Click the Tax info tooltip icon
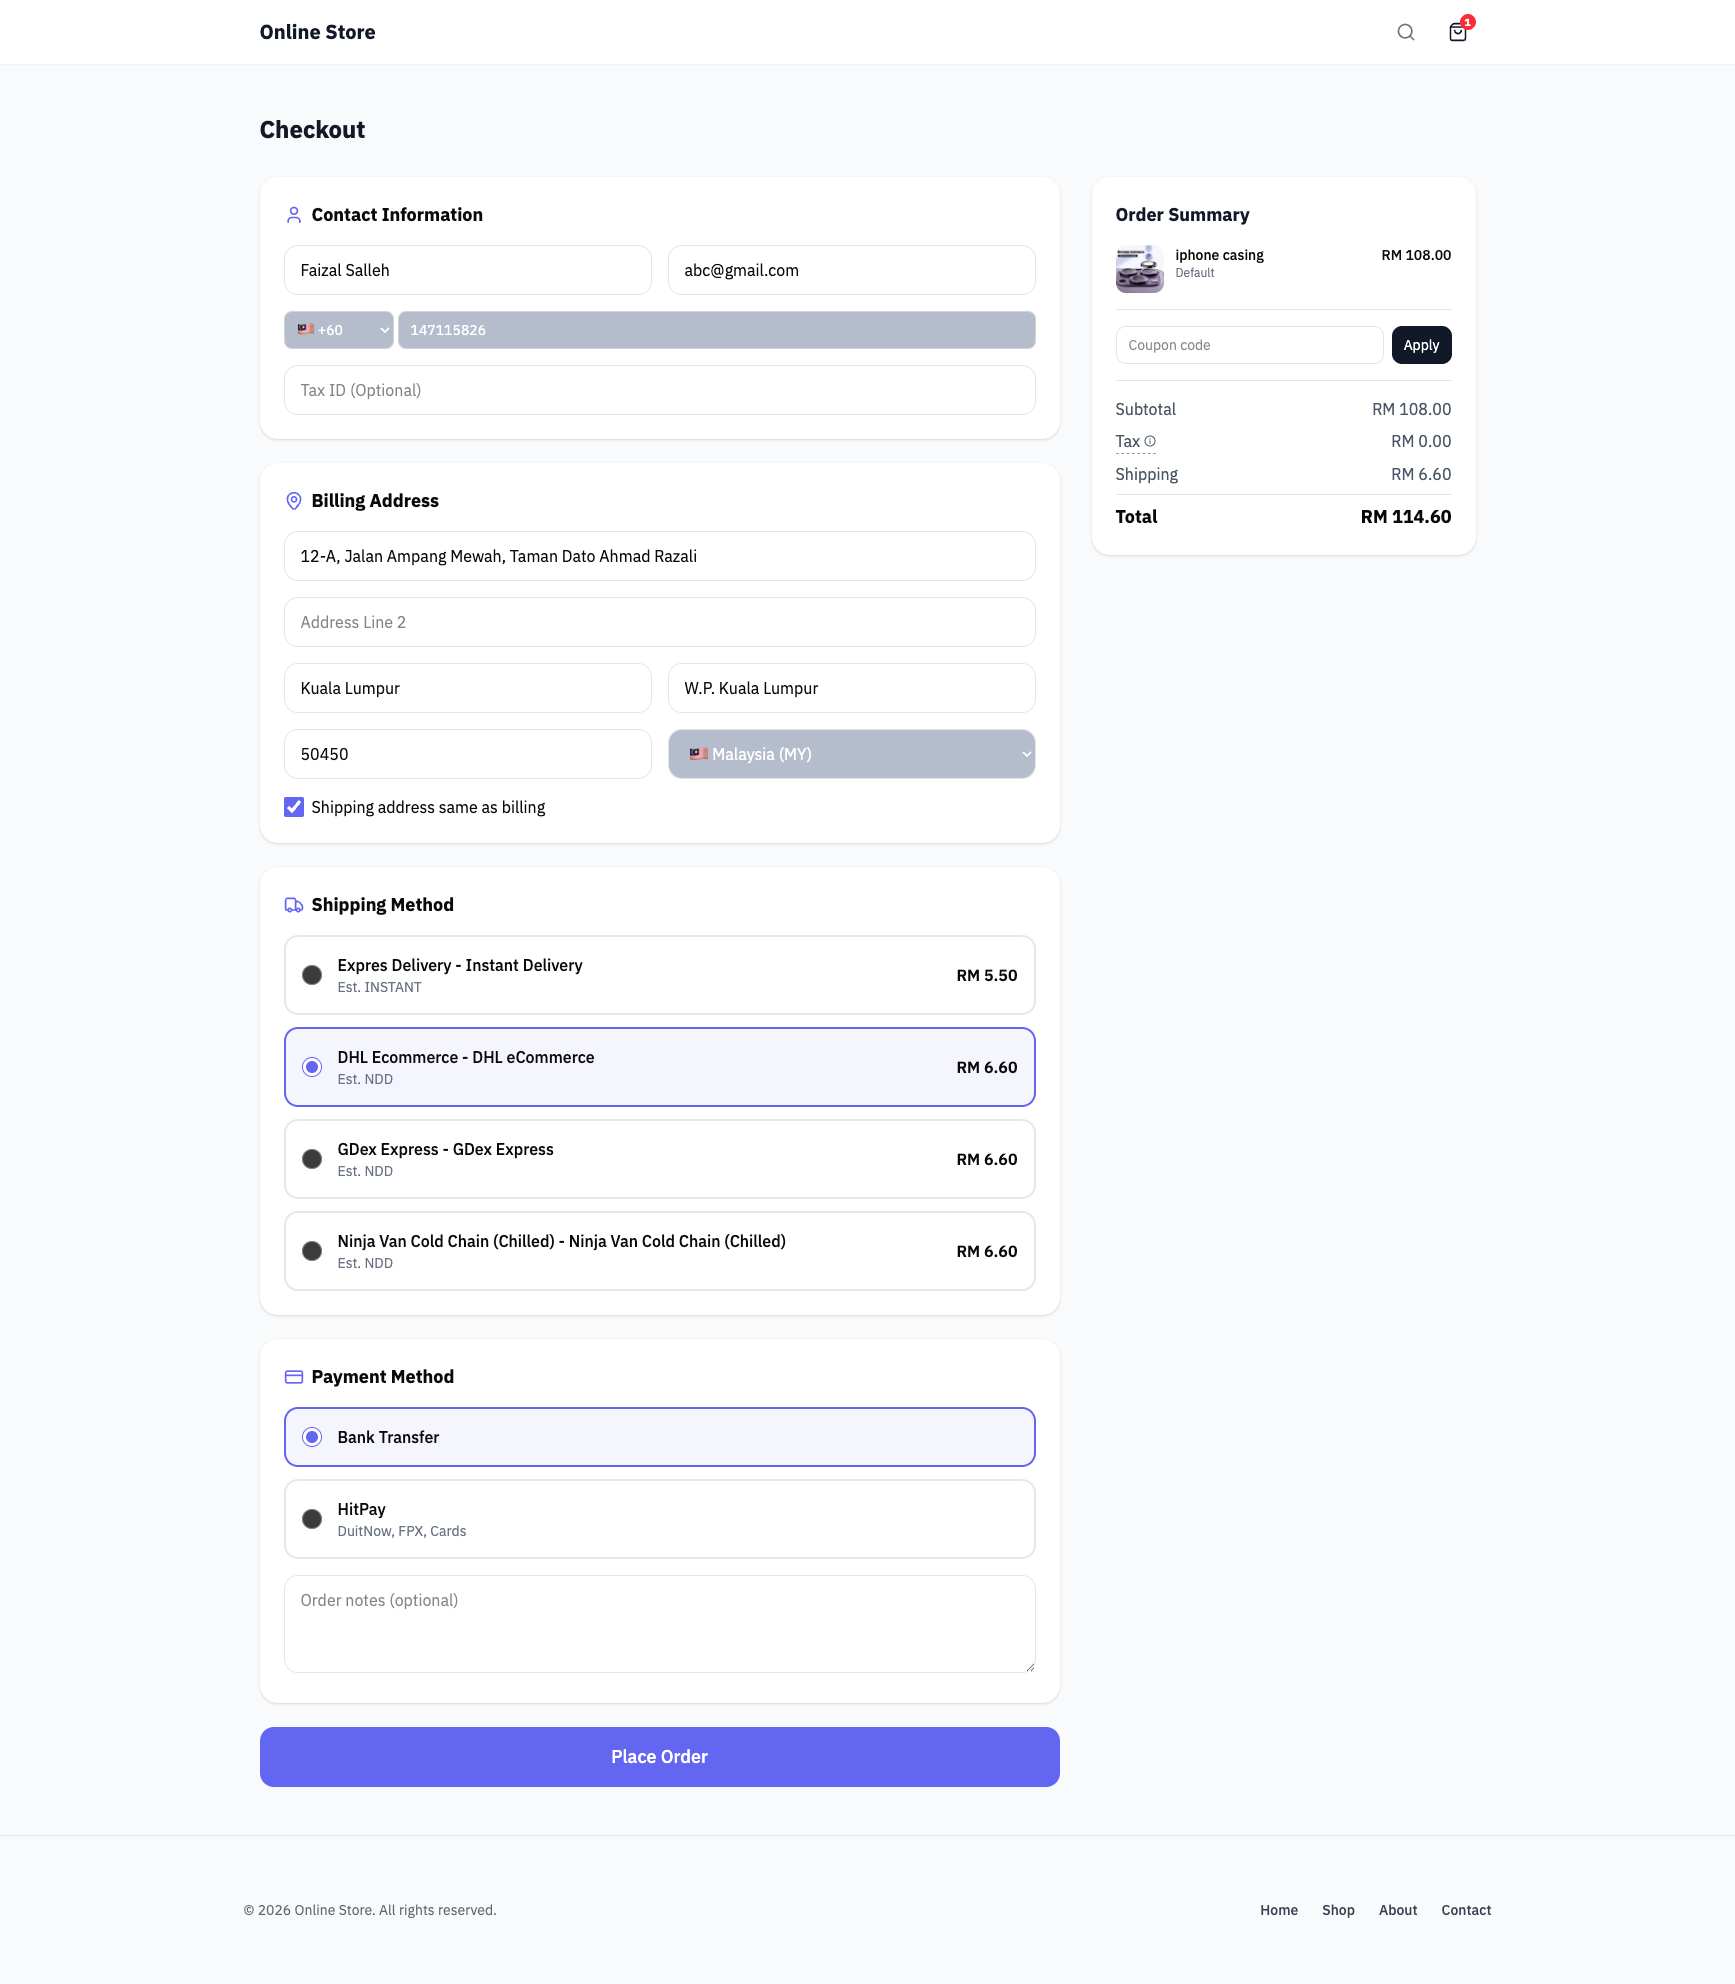The width and height of the screenshot is (1735, 1984). click(x=1151, y=441)
